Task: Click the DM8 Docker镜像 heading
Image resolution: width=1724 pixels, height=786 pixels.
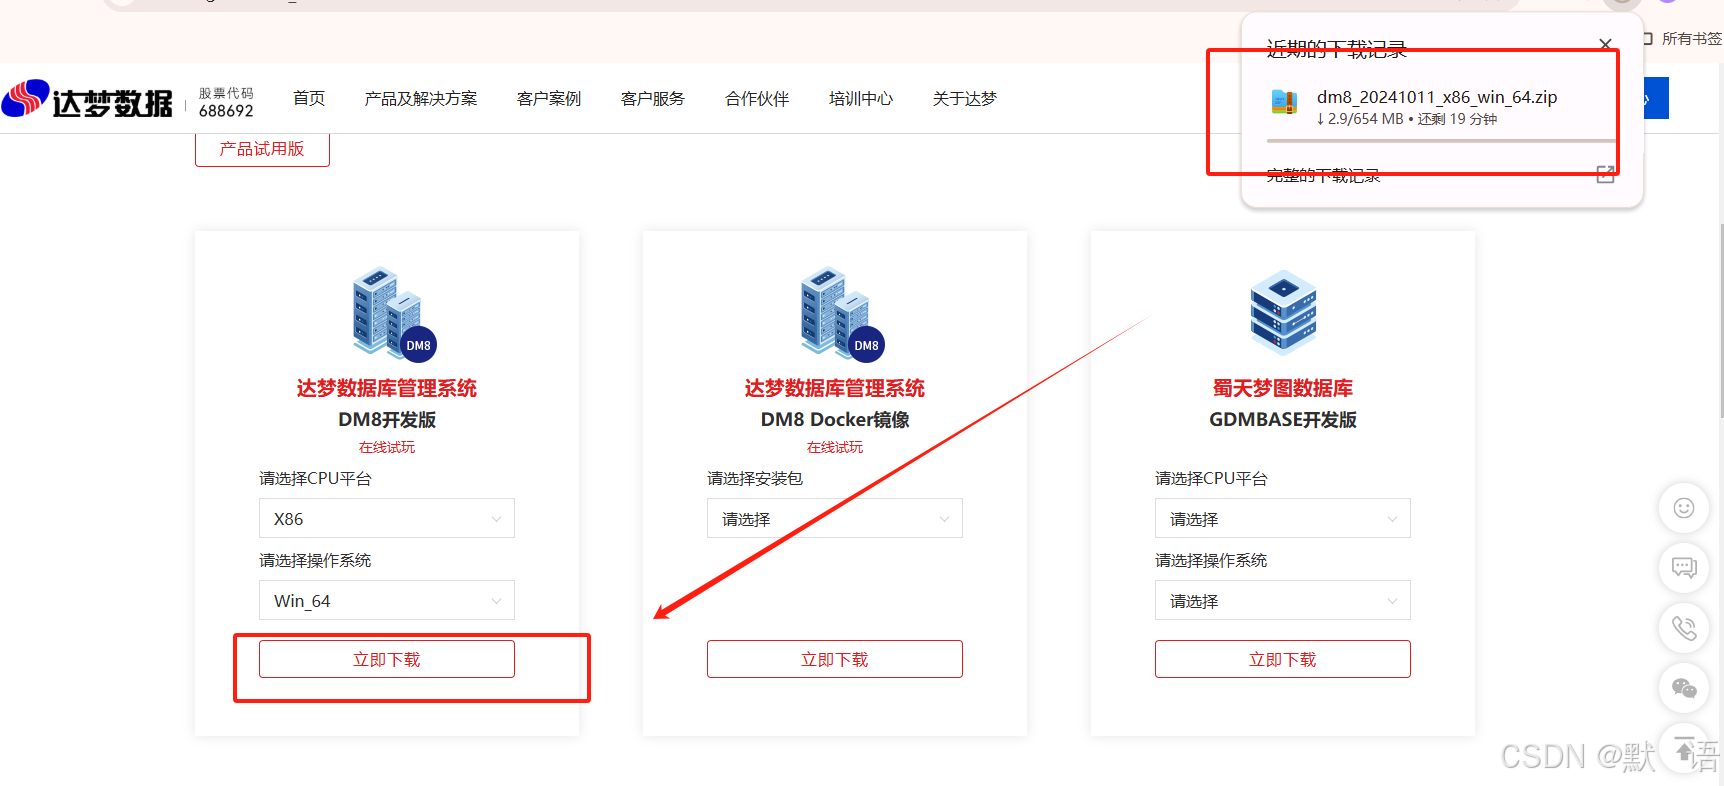Action: coord(835,419)
